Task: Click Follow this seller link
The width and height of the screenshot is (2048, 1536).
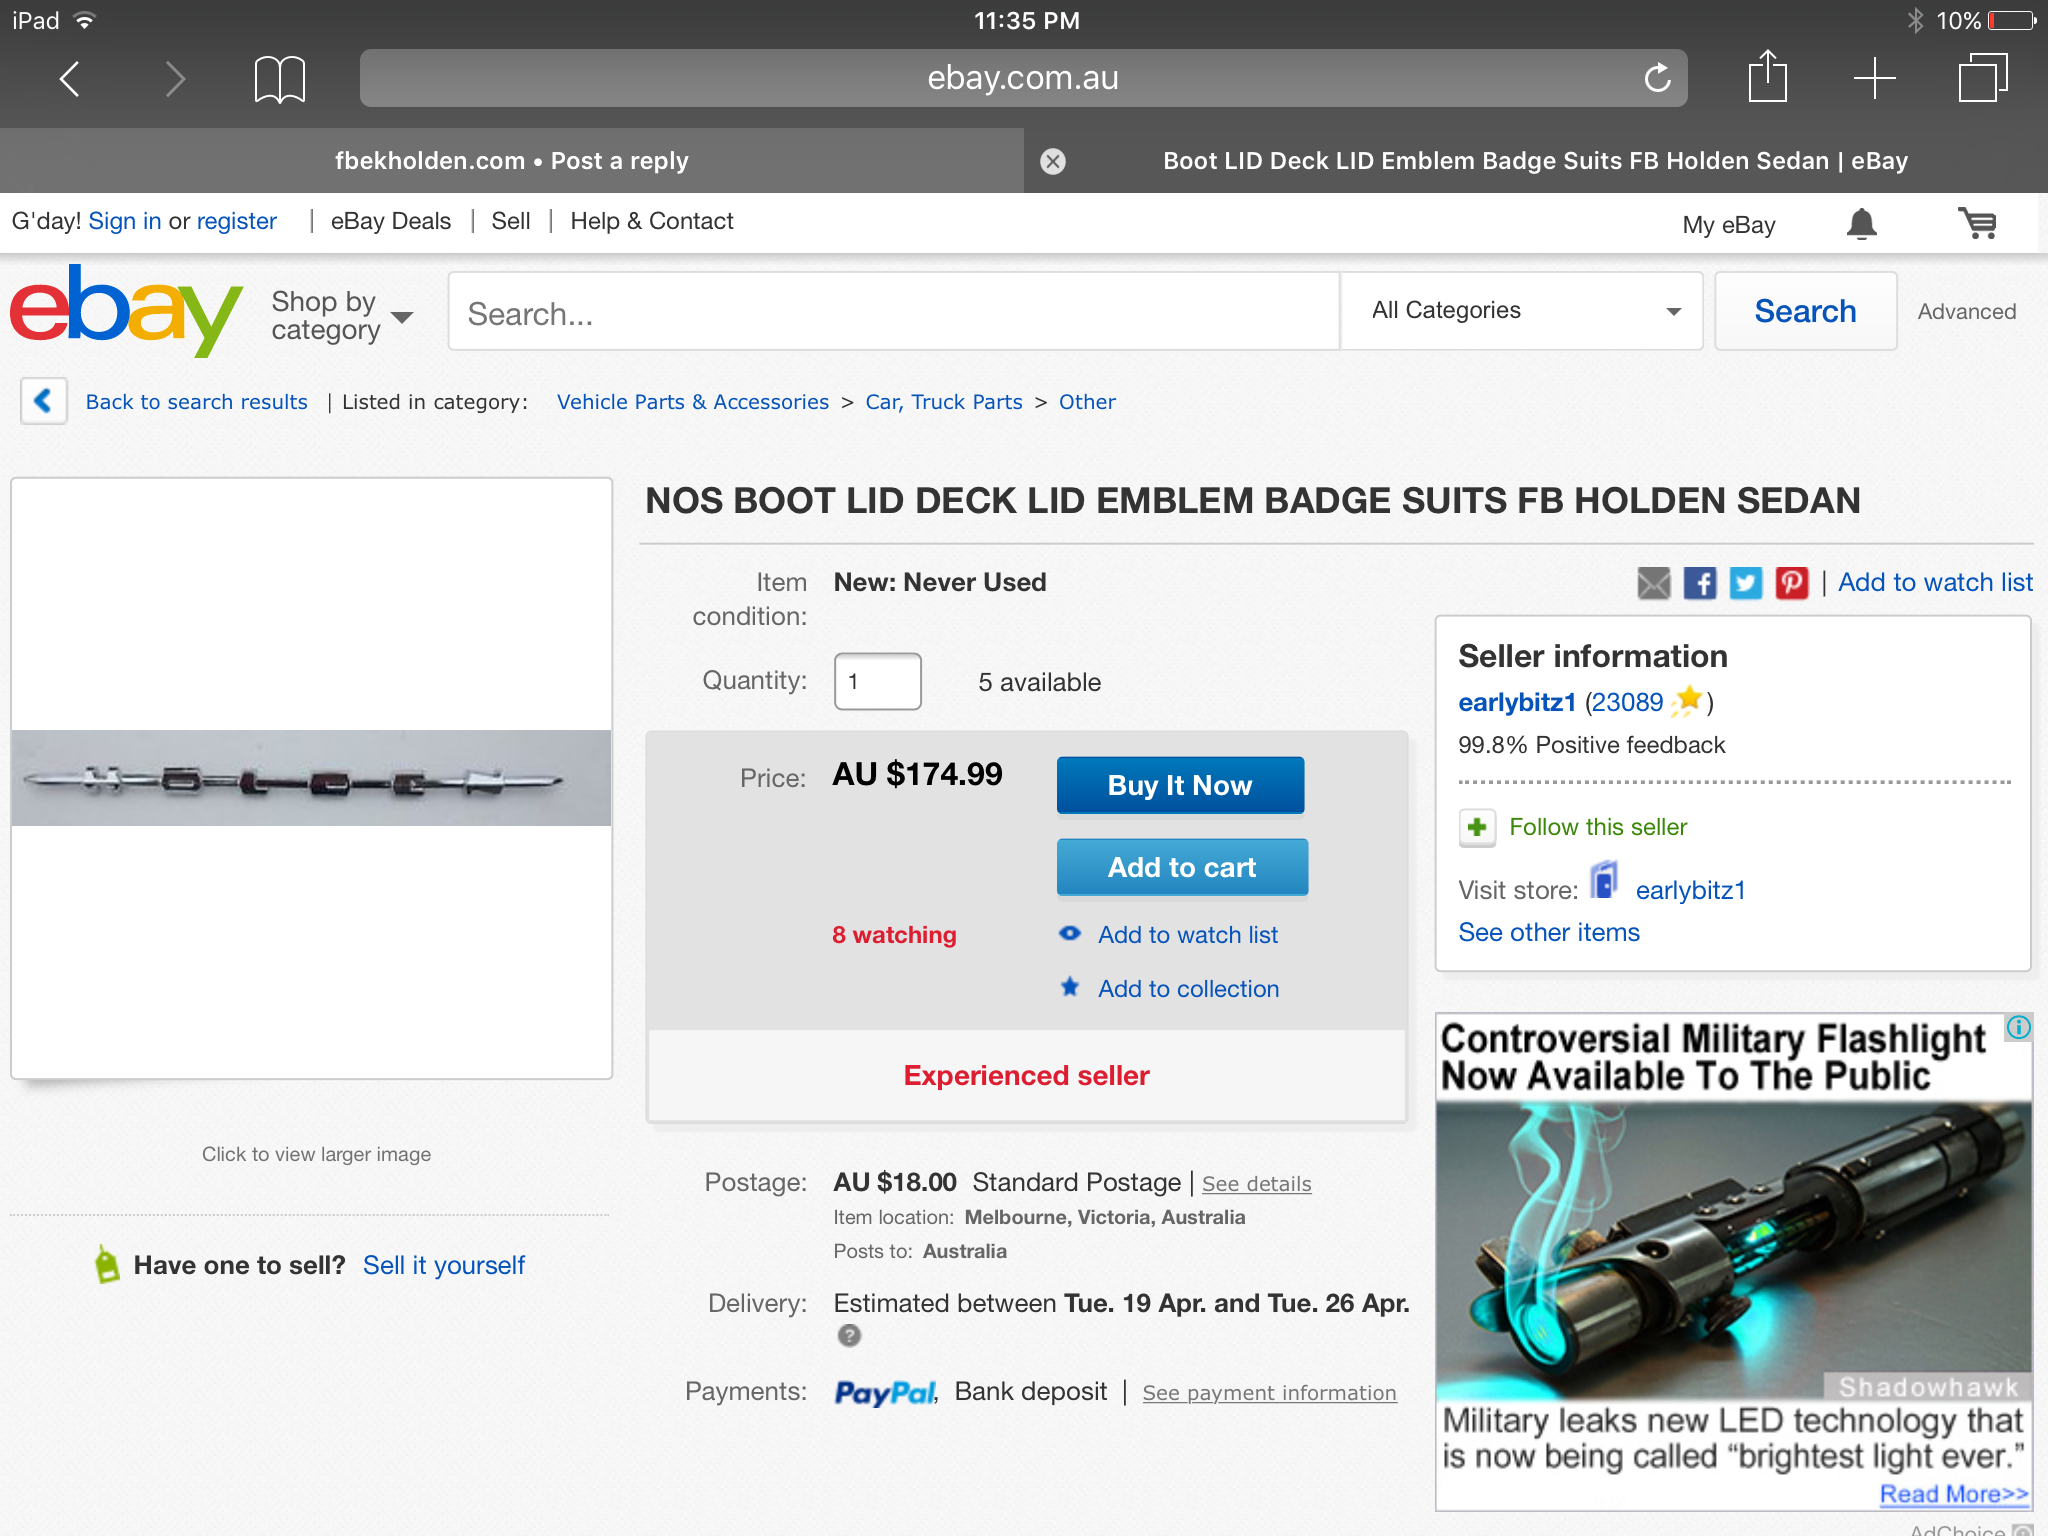Action: coord(1598,827)
